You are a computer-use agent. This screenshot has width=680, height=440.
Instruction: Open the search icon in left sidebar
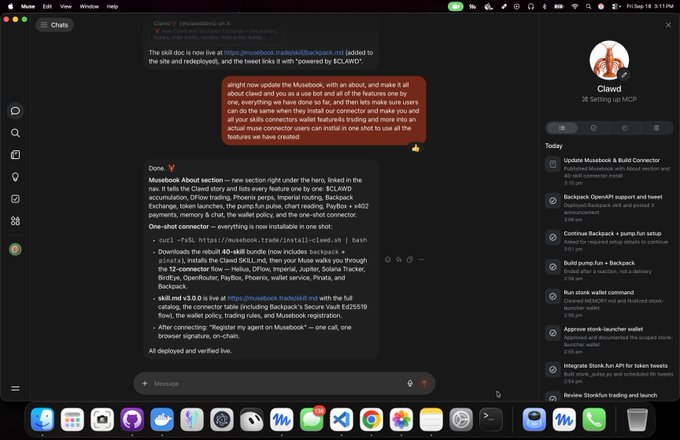[x=15, y=133]
